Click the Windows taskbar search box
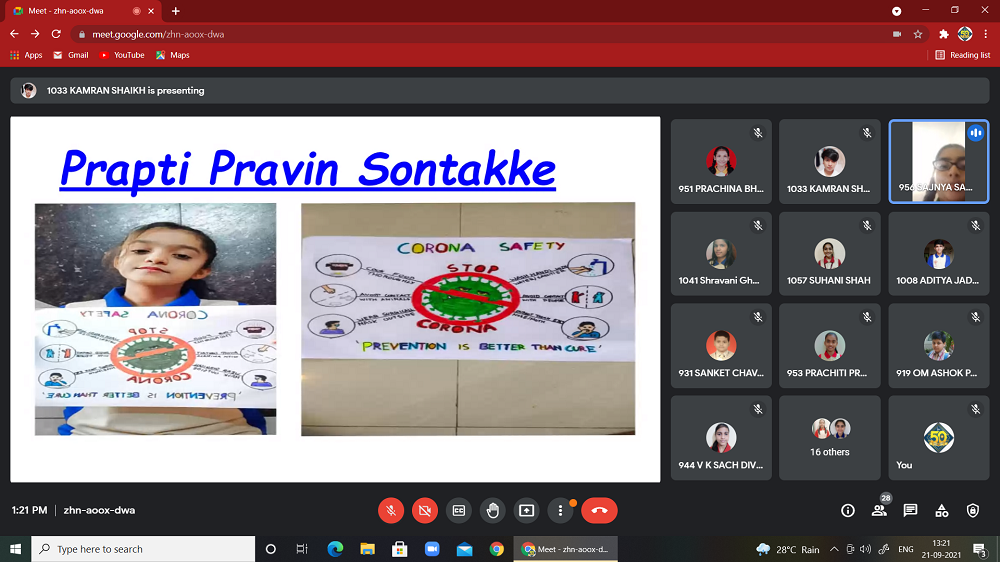This screenshot has width=1000, height=562. (x=143, y=549)
